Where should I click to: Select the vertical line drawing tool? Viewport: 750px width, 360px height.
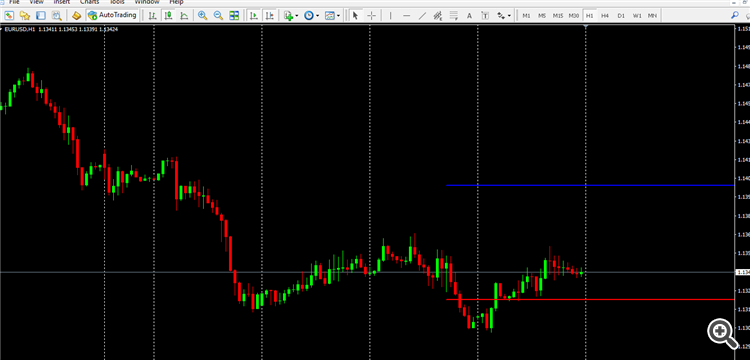point(391,16)
